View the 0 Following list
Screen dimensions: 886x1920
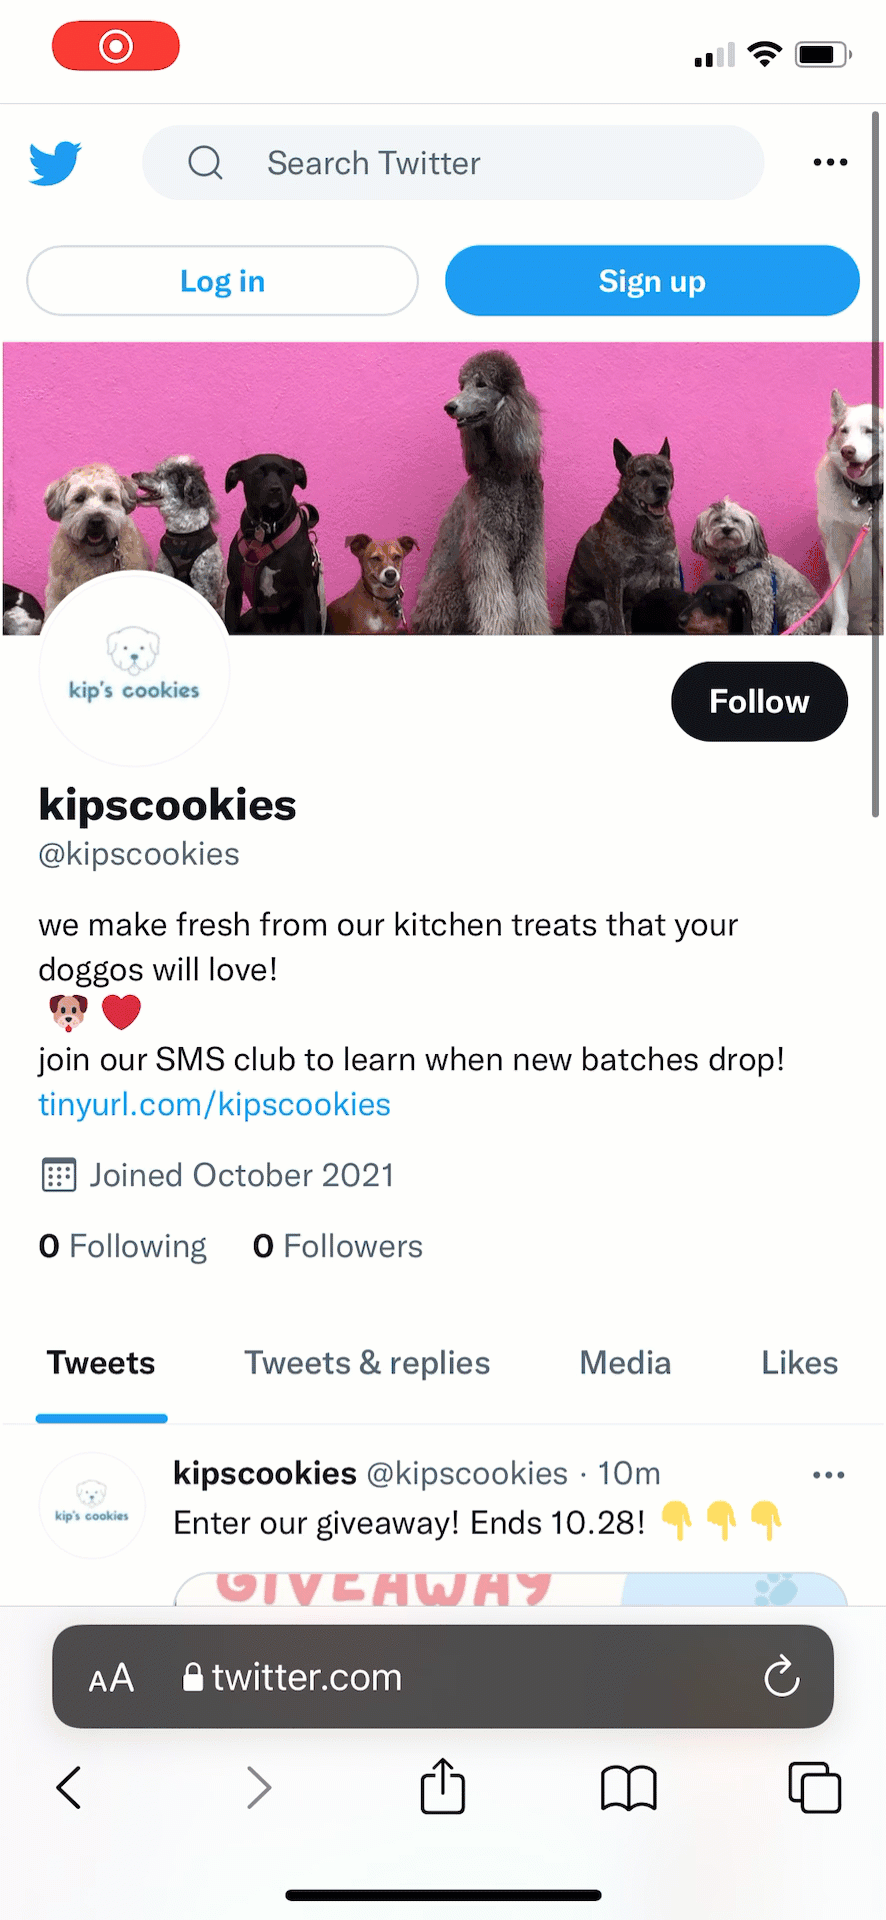[123, 1246]
